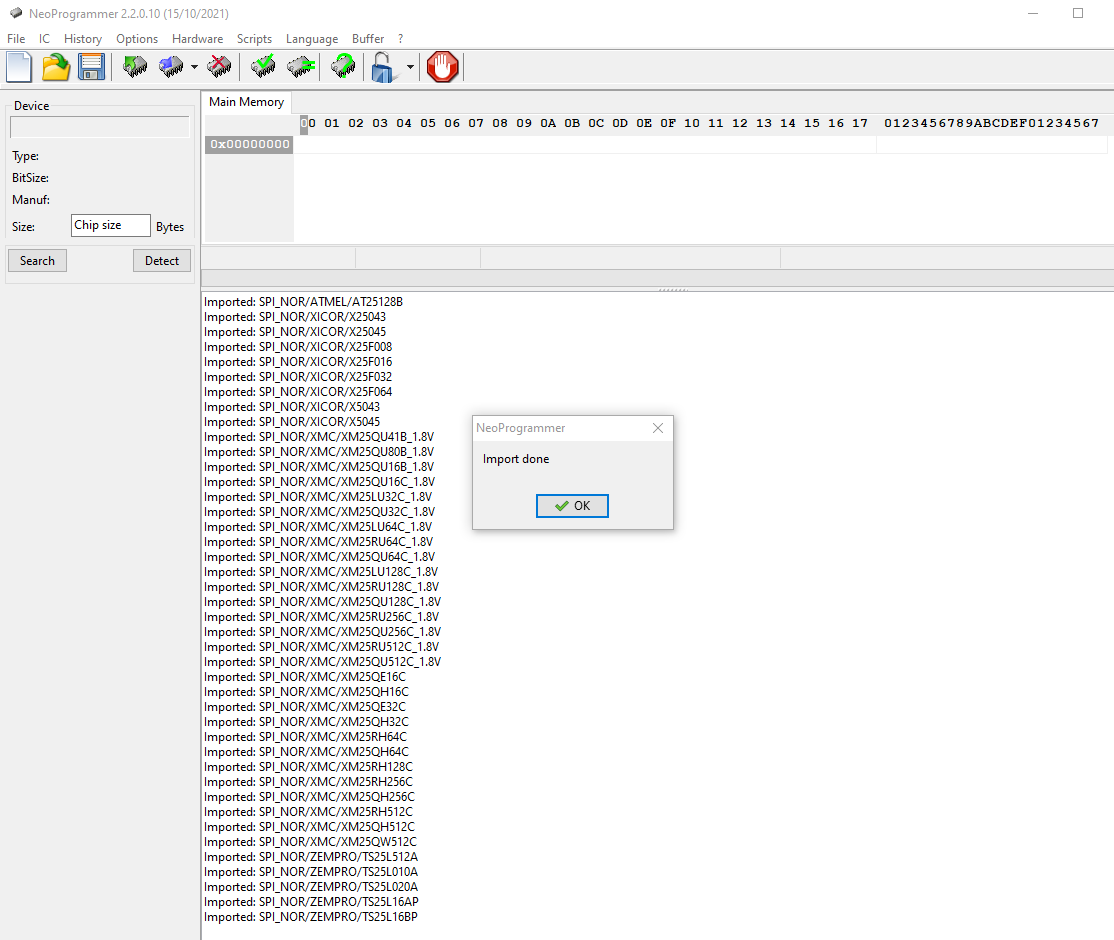The width and height of the screenshot is (1114, 940).
Task: Click log line XM25QU512C_1.8V
Action: pos(323,662)
